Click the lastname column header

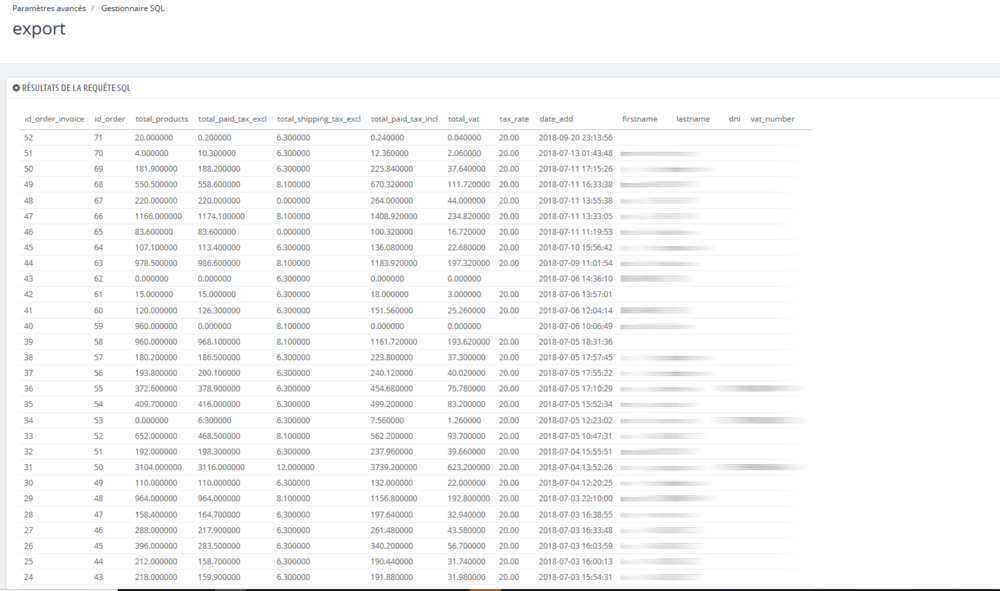click(x=692, y=118)
